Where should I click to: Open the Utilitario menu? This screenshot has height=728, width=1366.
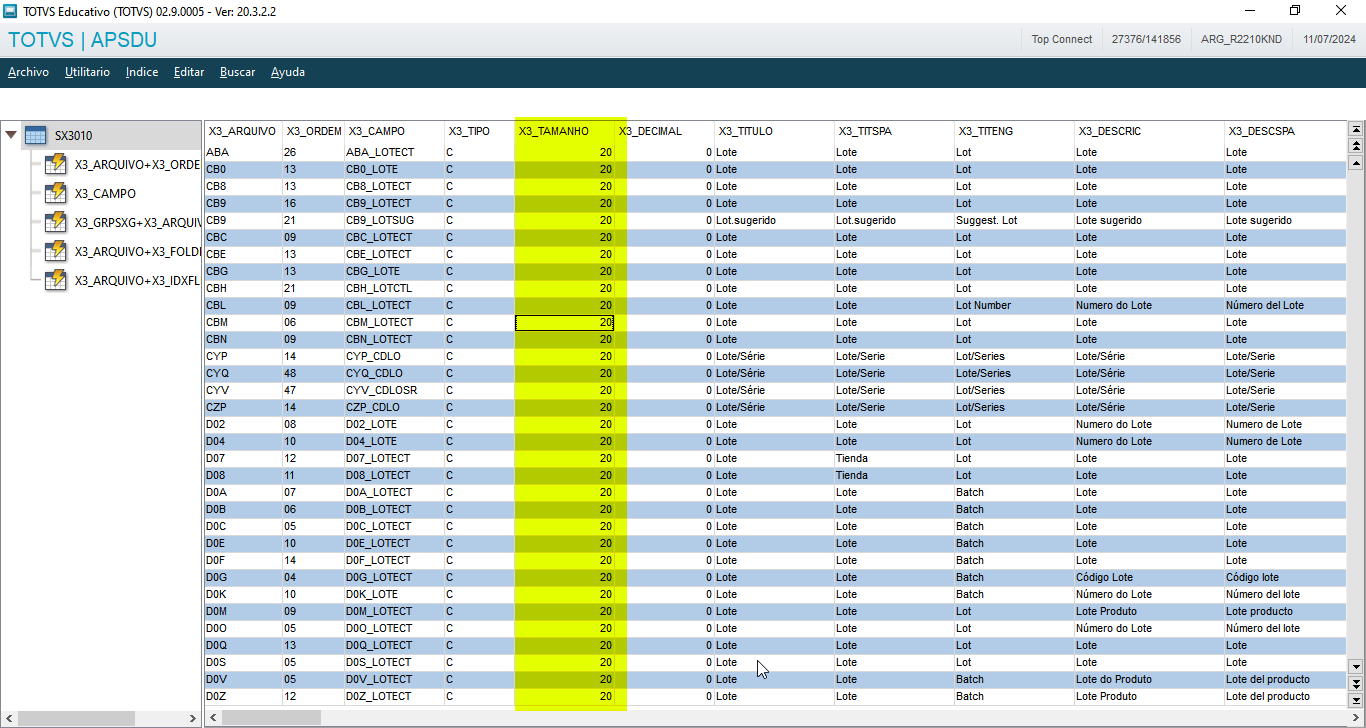87,72
